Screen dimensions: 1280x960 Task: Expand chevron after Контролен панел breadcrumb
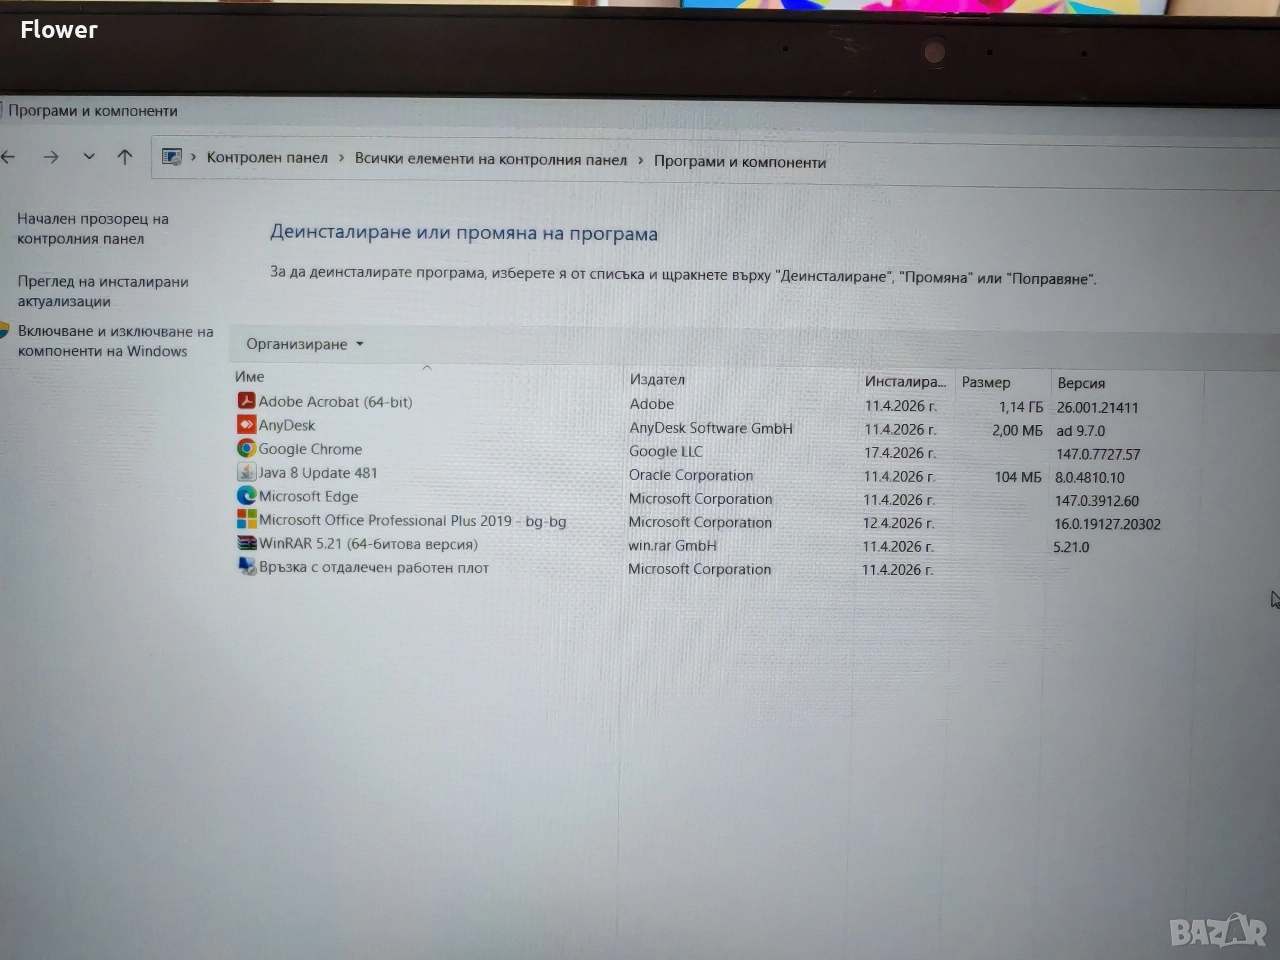[x=341, y=159]
